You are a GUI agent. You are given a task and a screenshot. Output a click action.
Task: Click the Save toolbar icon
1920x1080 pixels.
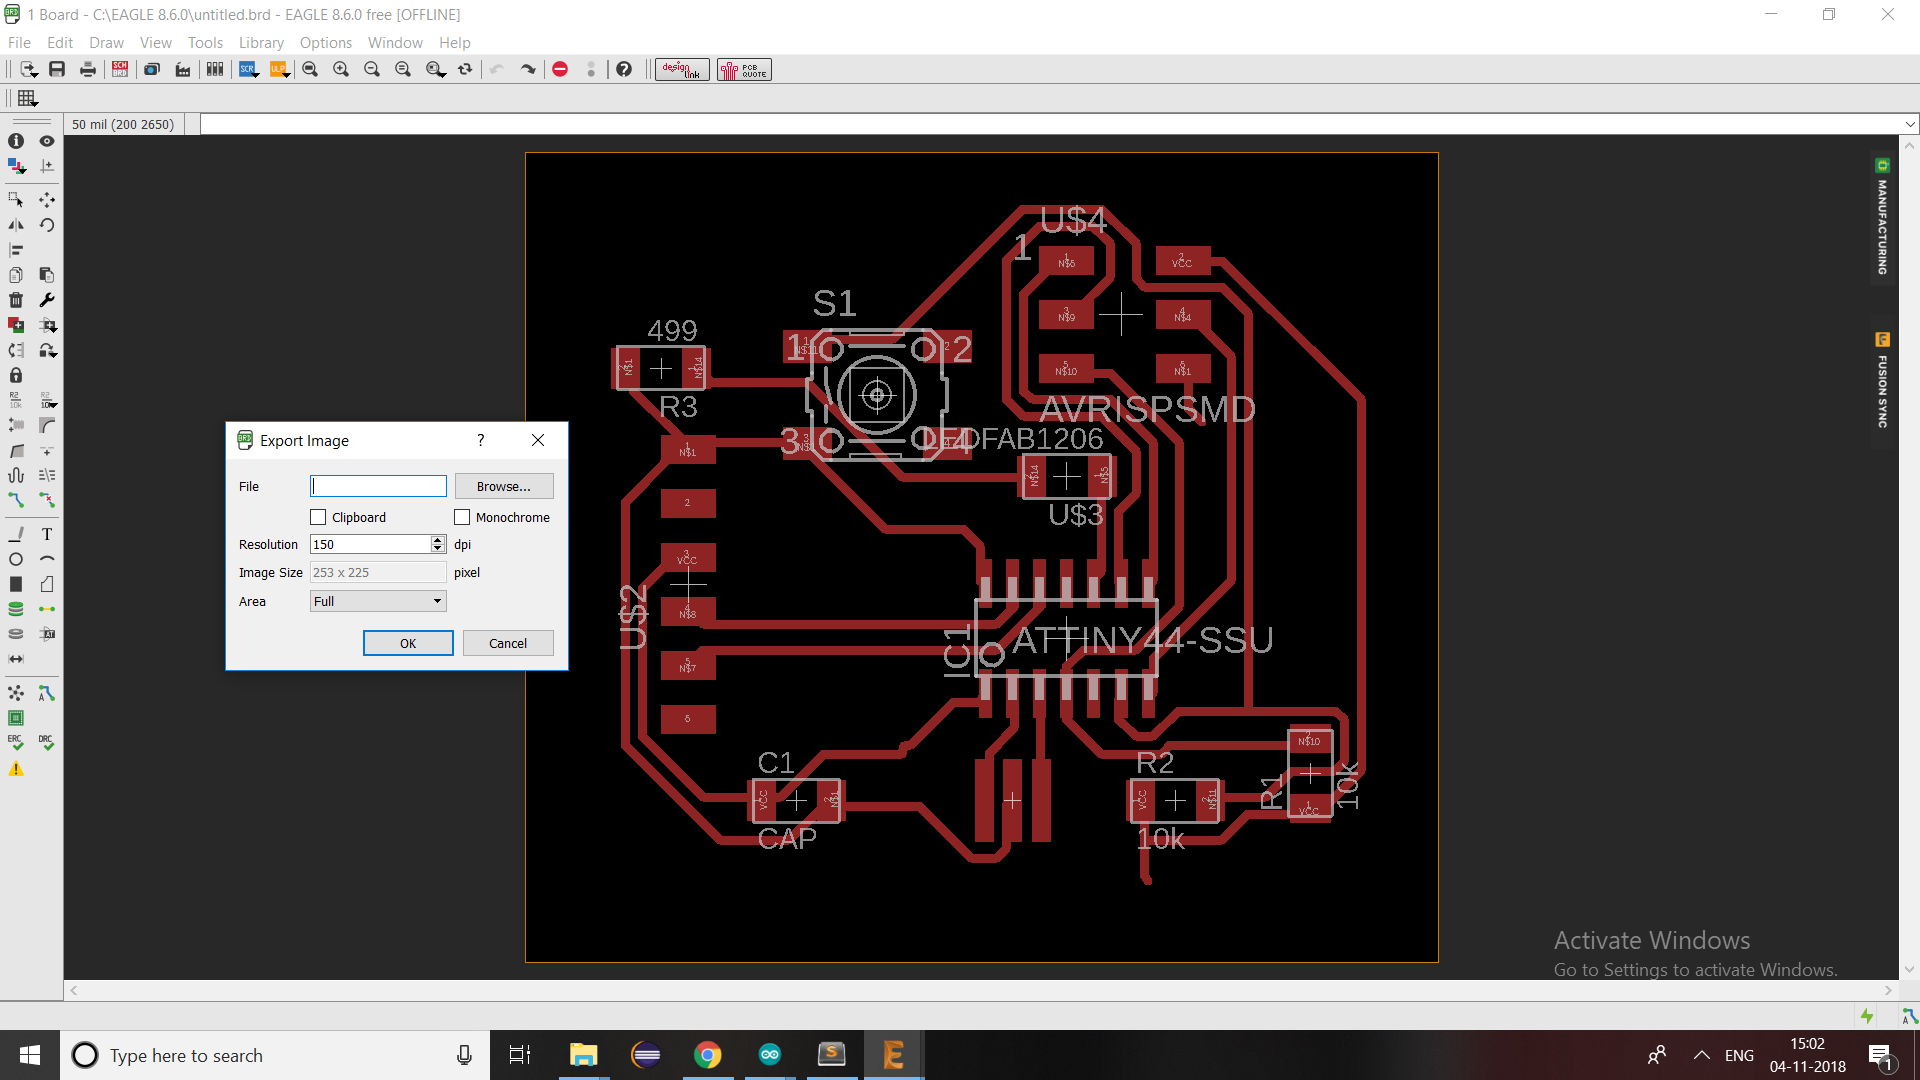pyautogui.click(x=57, y=69)
